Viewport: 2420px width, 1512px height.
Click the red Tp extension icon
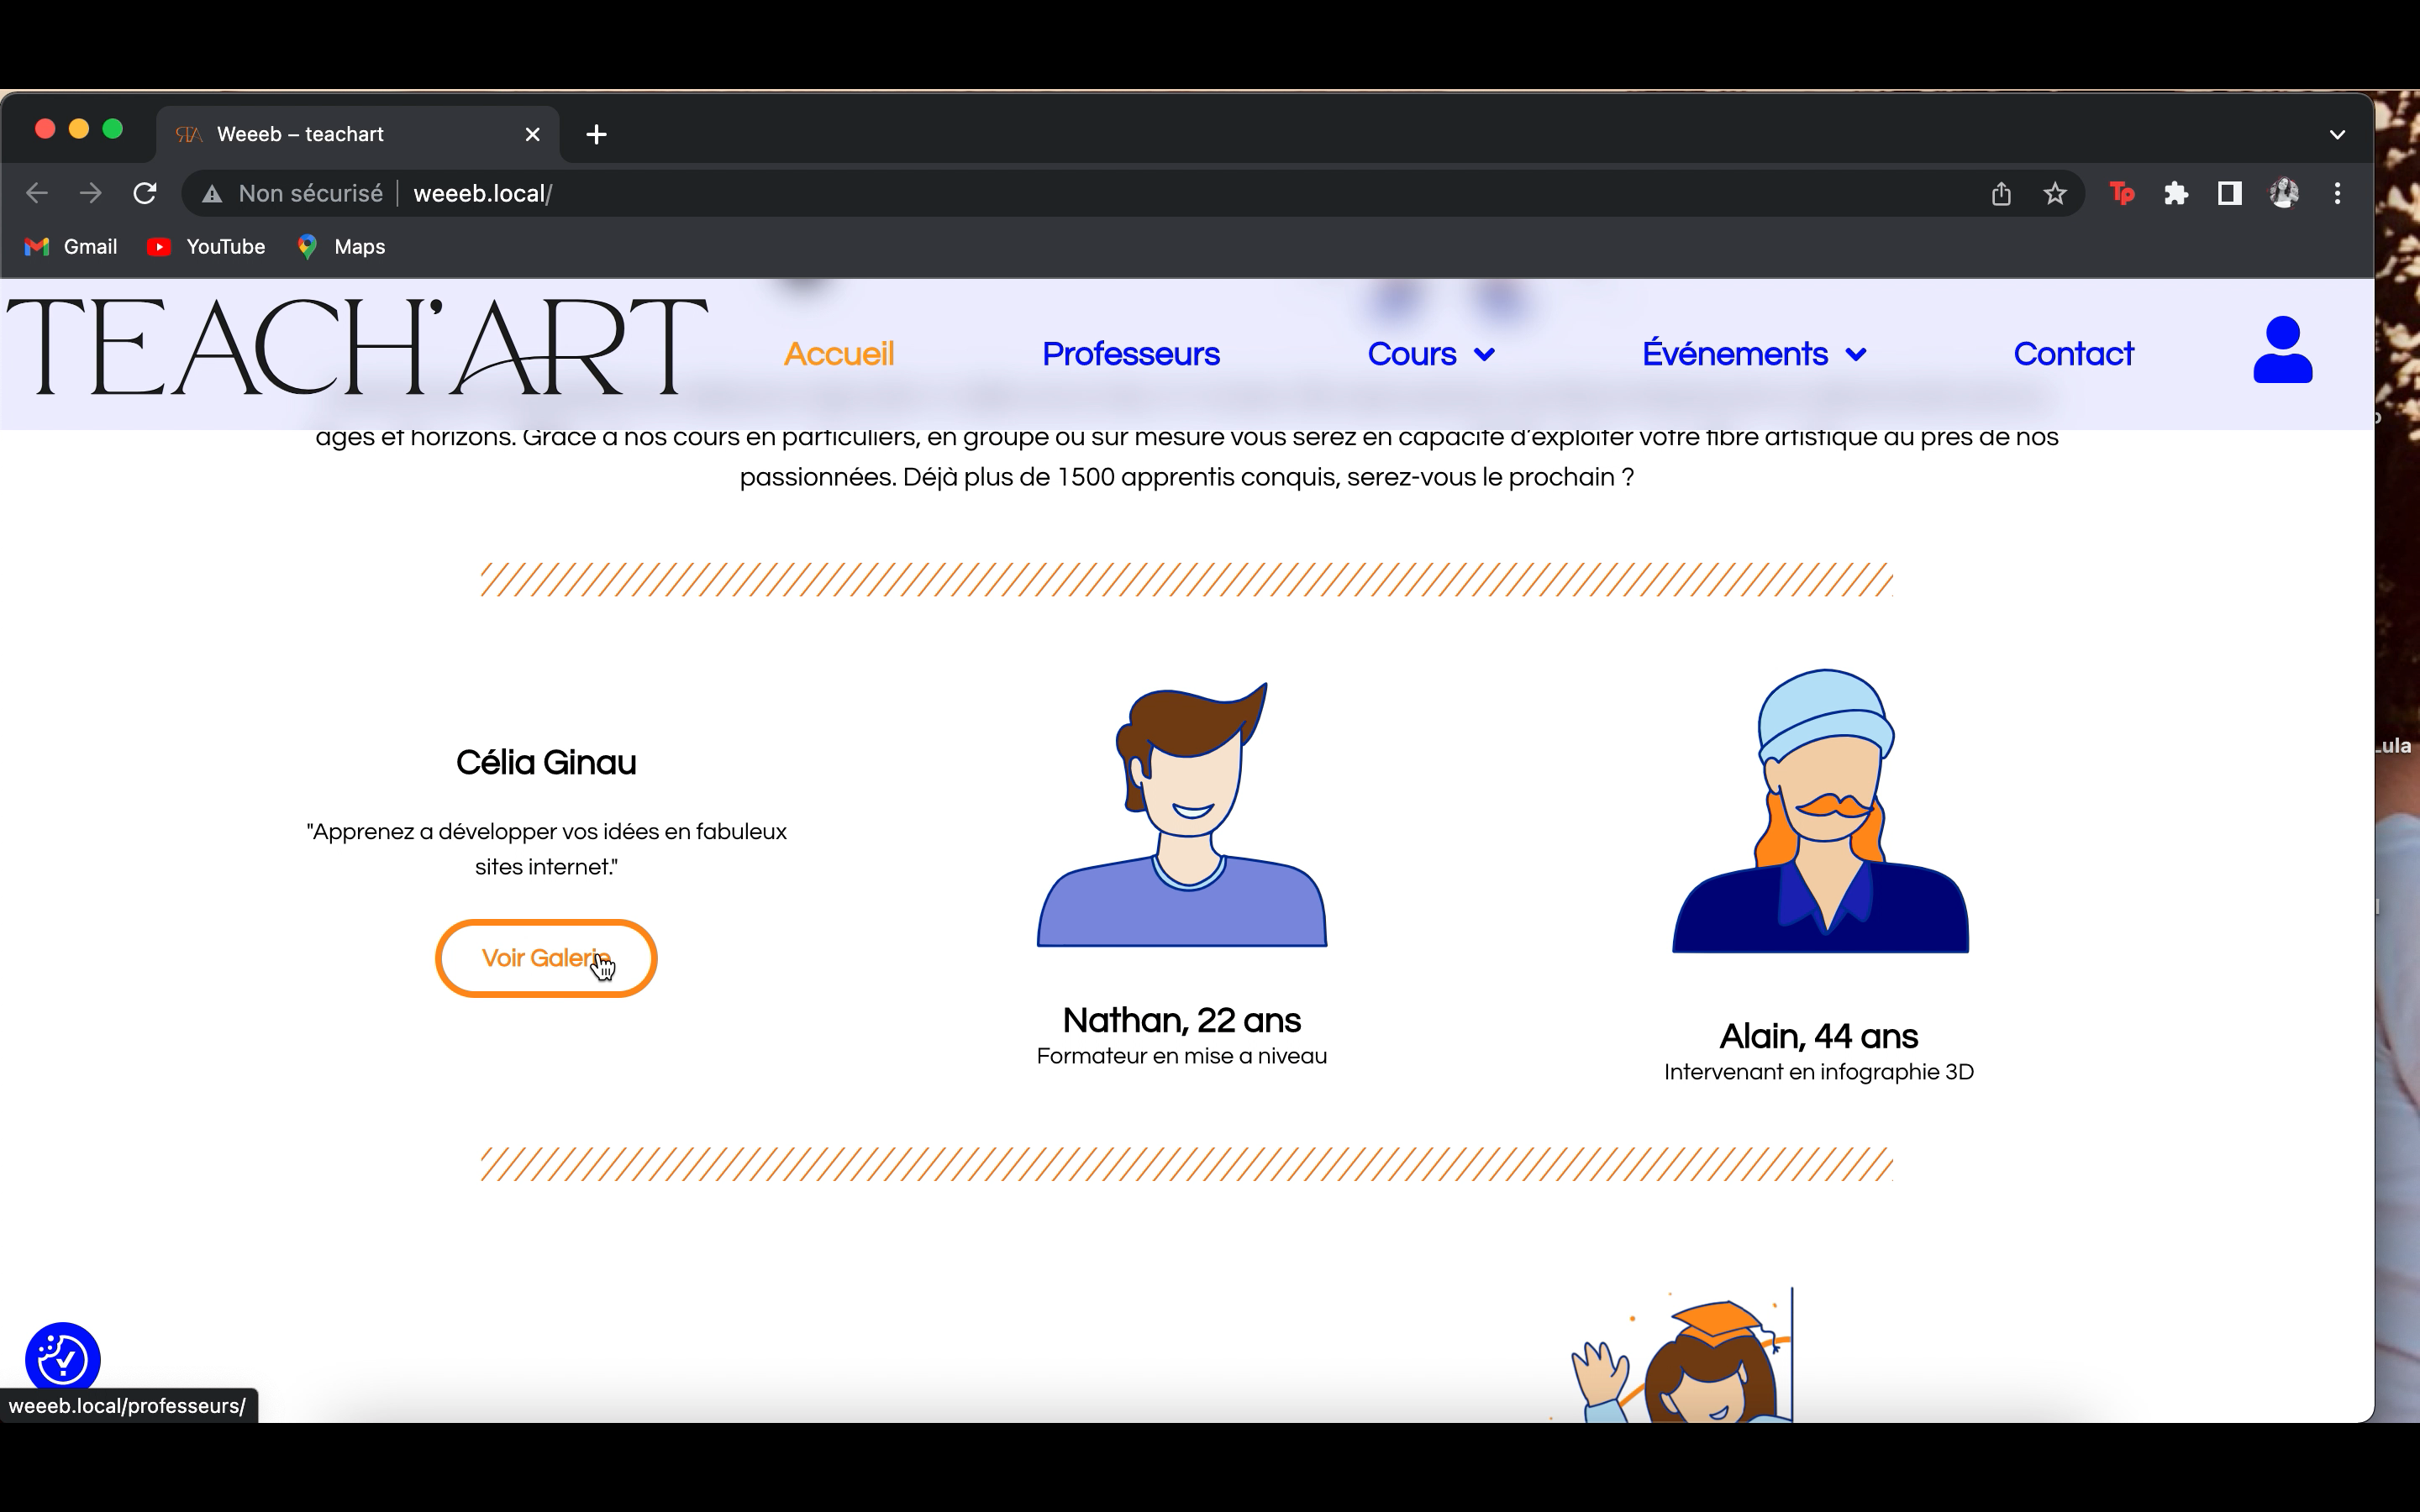pos(2121,194)
